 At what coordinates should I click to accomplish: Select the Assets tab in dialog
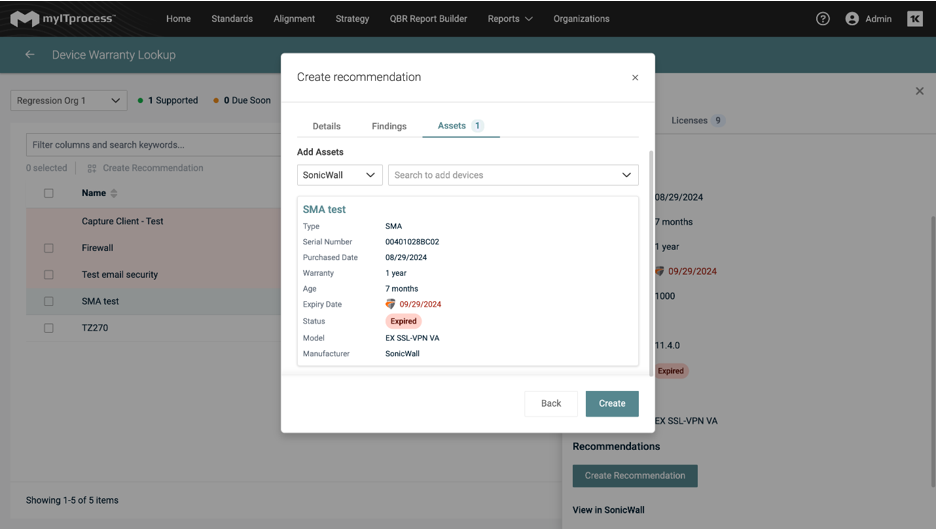click(x=461, y=125)
